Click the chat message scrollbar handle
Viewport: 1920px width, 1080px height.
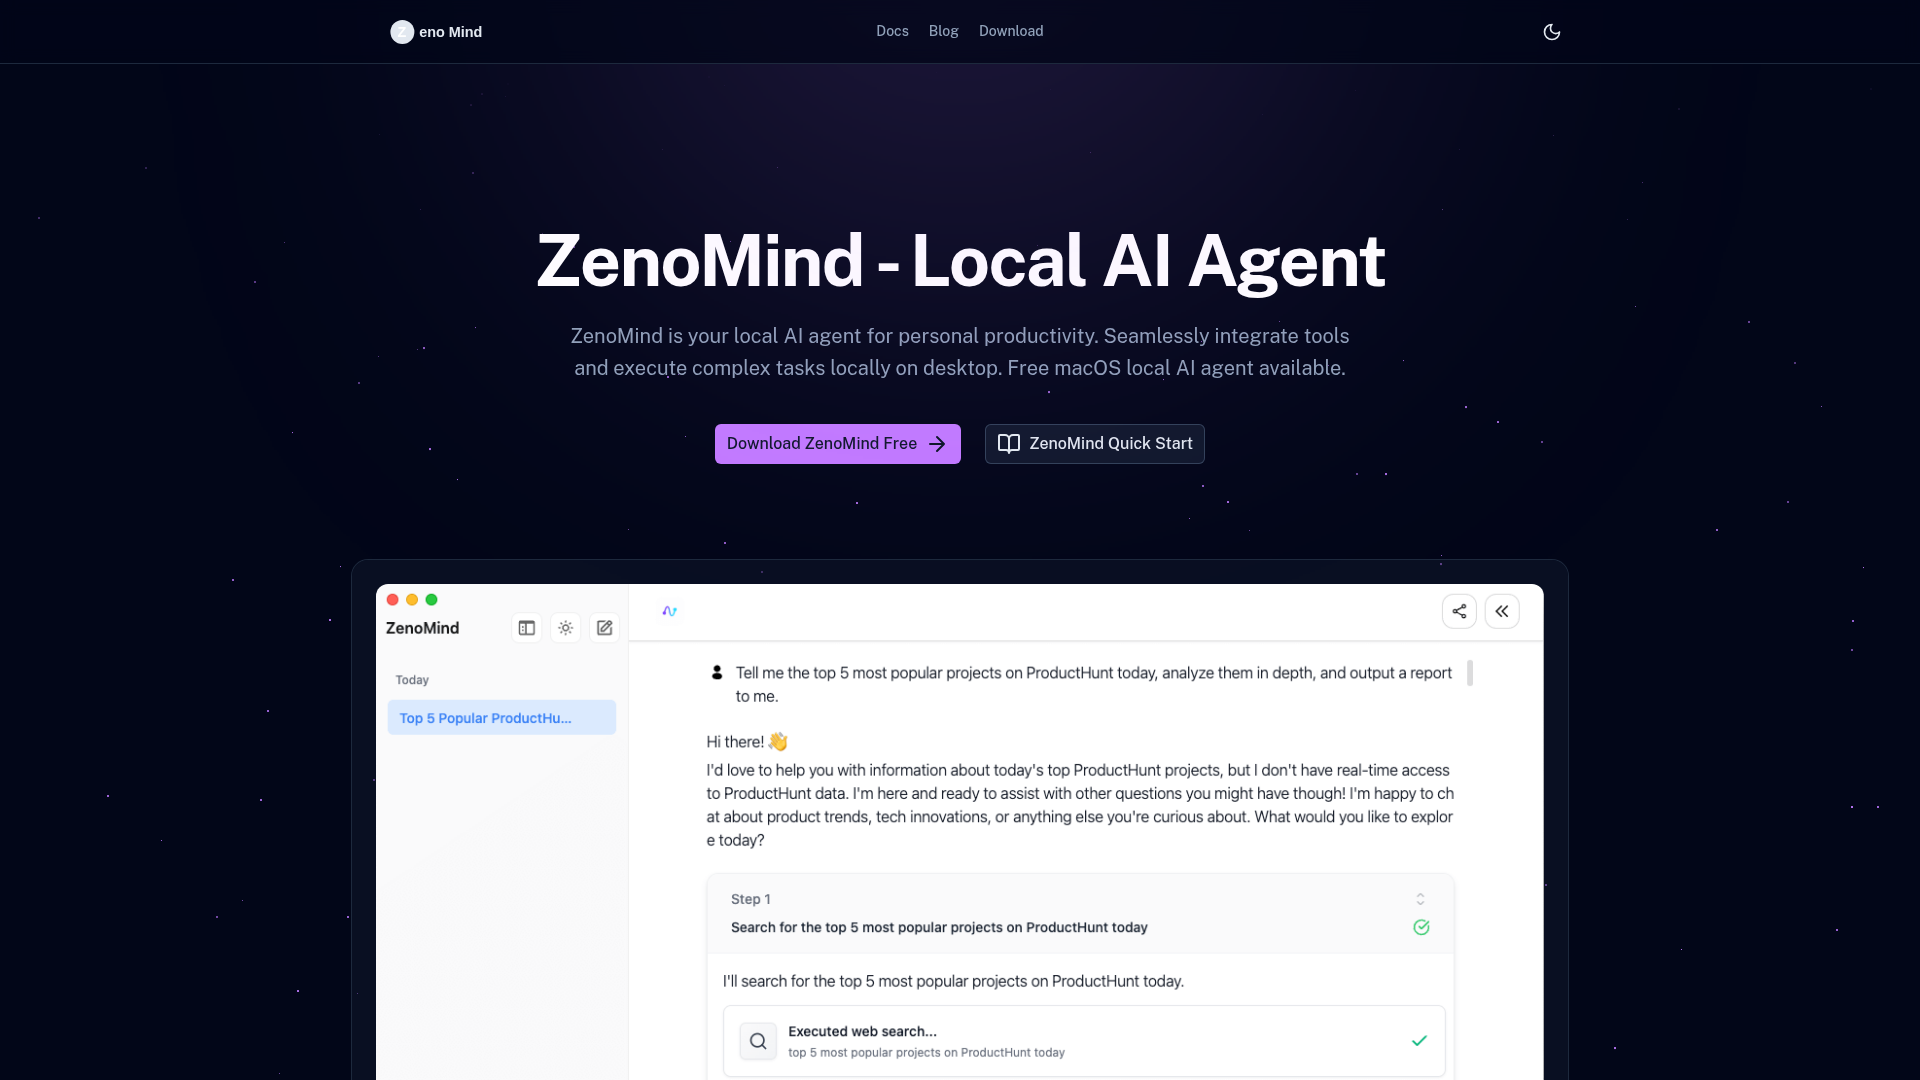[x=1469, y=673]
